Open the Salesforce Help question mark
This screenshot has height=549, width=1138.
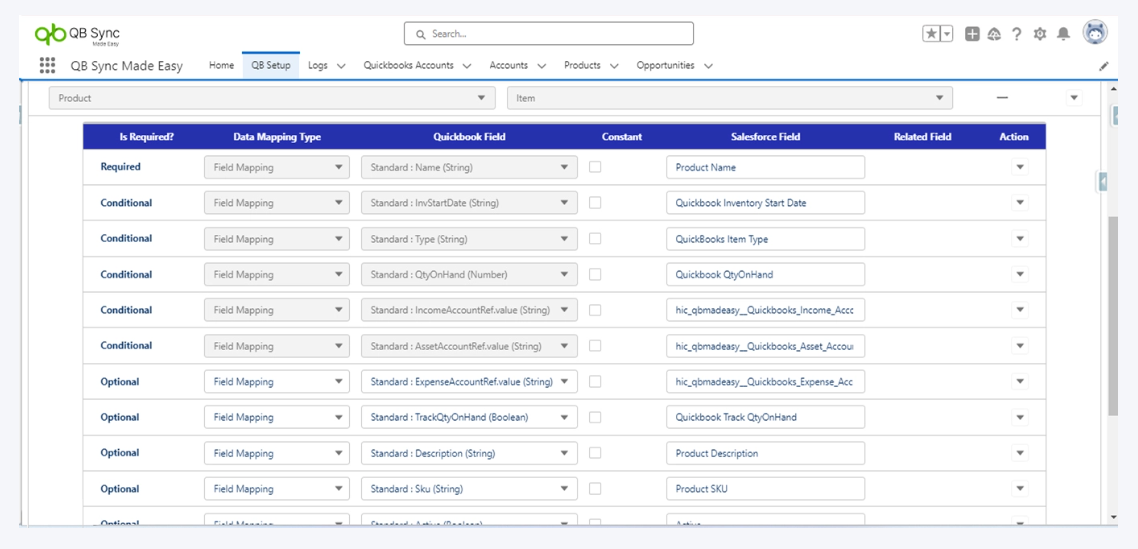click(x=1017, y=34)
